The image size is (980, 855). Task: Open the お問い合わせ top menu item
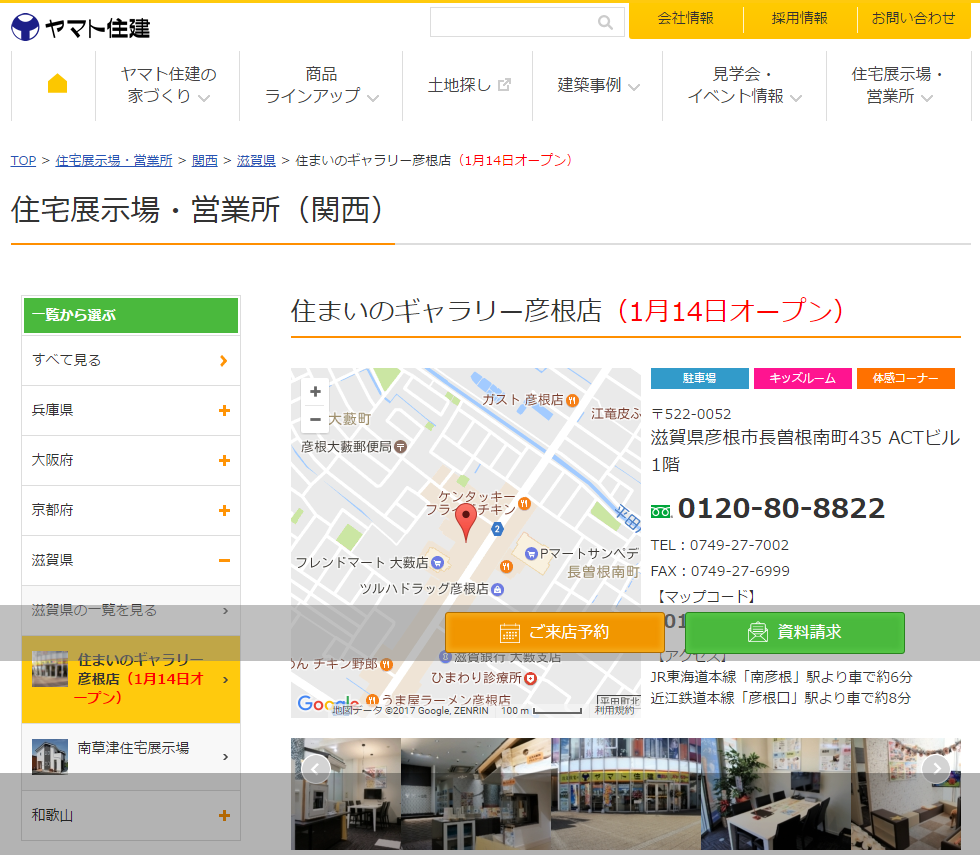point(913,18)
